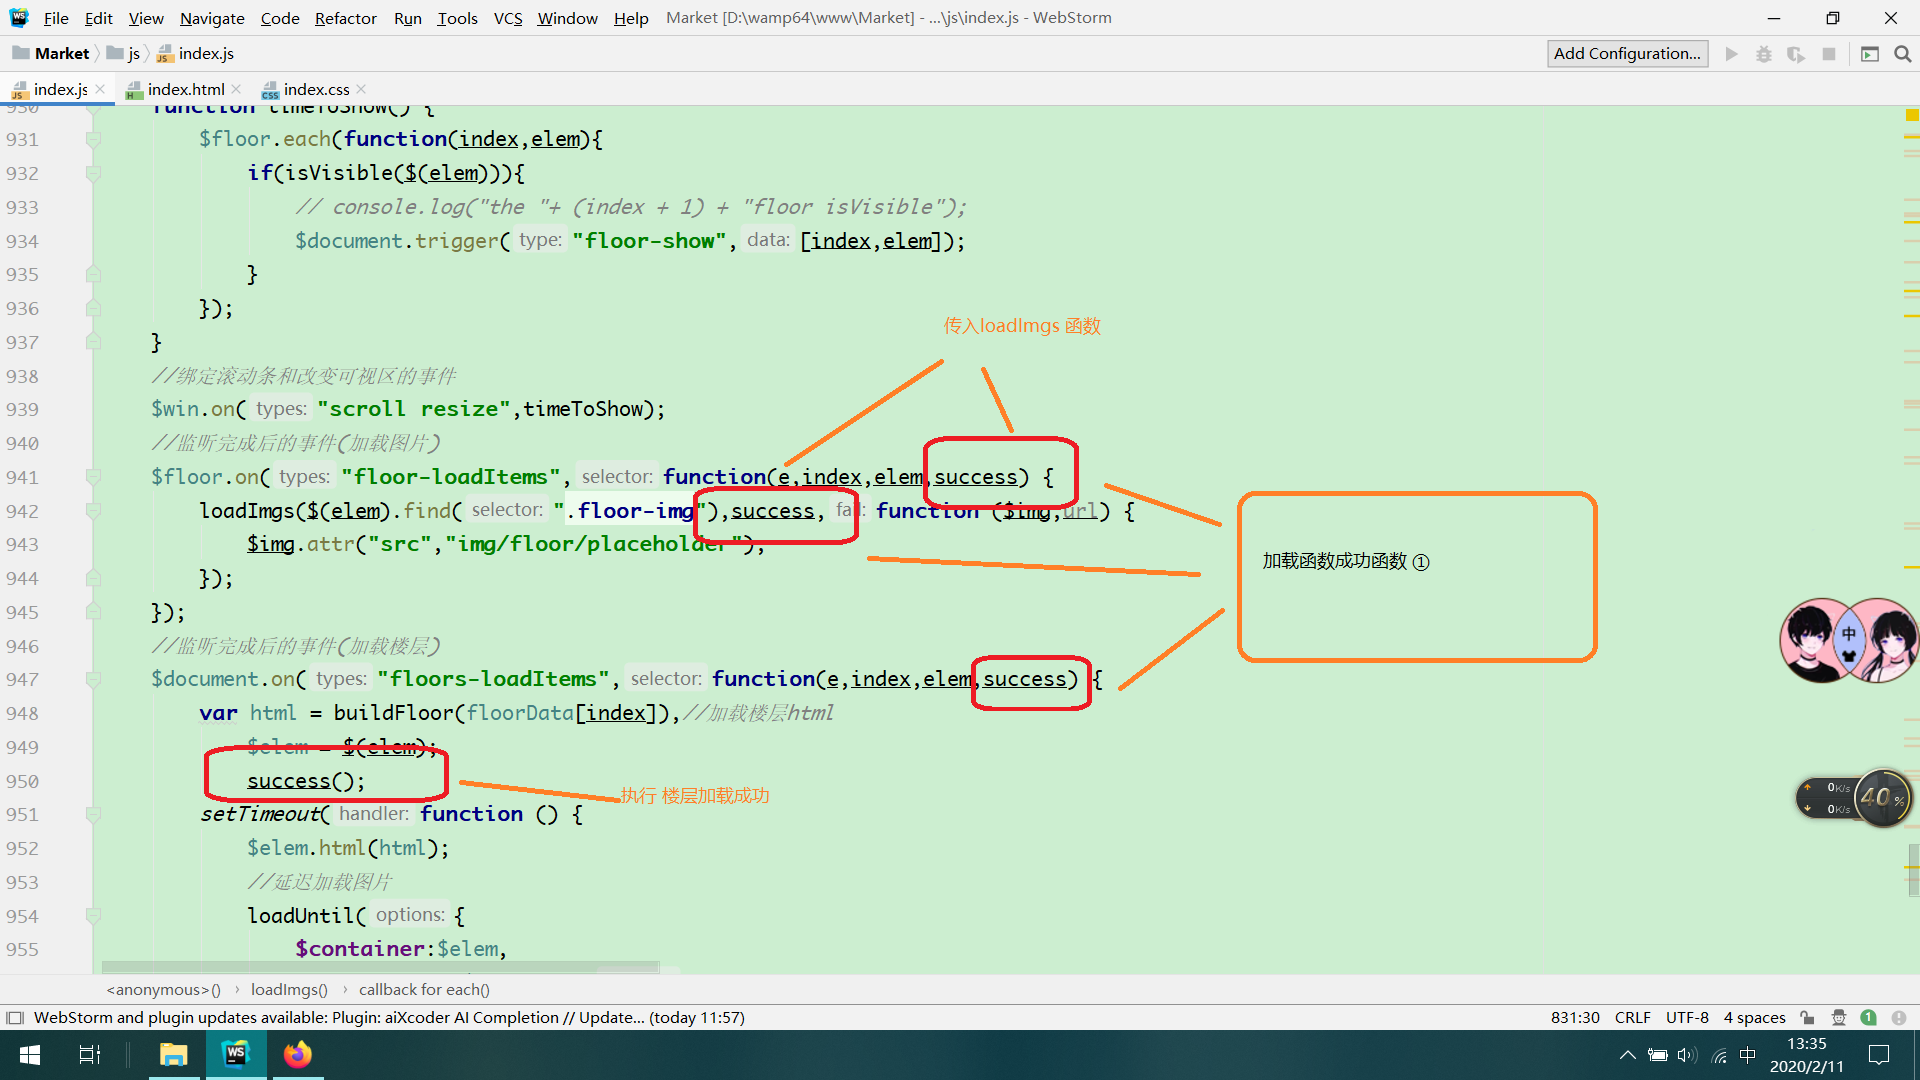Image resolution: width=1920 pixels, height=1080 pixels.
Task: Click the Run with Coverage icon
Action: pos(1796,54)
